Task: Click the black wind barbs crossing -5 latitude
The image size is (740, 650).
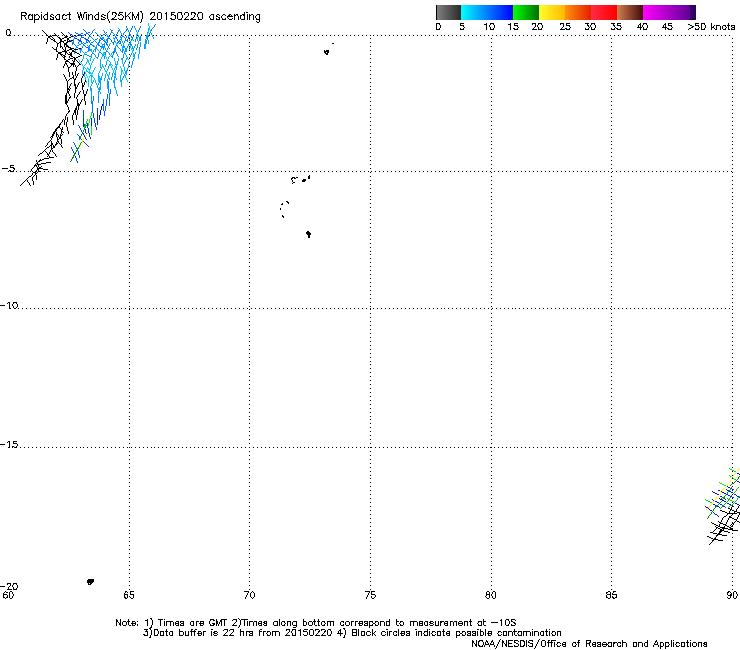Action: coord(35,172)
